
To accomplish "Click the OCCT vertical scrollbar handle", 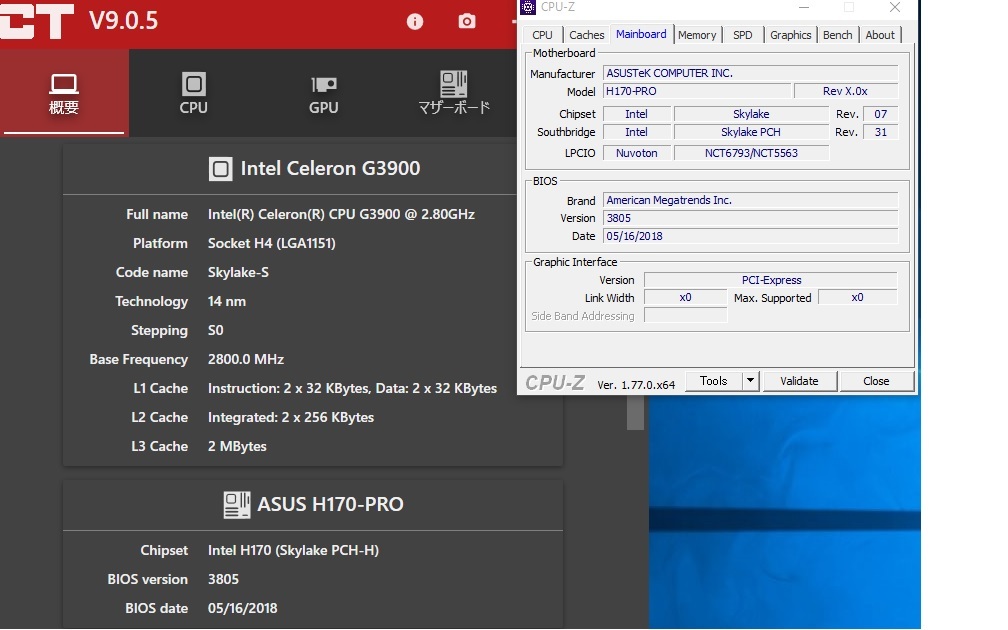I will (635, 412).
